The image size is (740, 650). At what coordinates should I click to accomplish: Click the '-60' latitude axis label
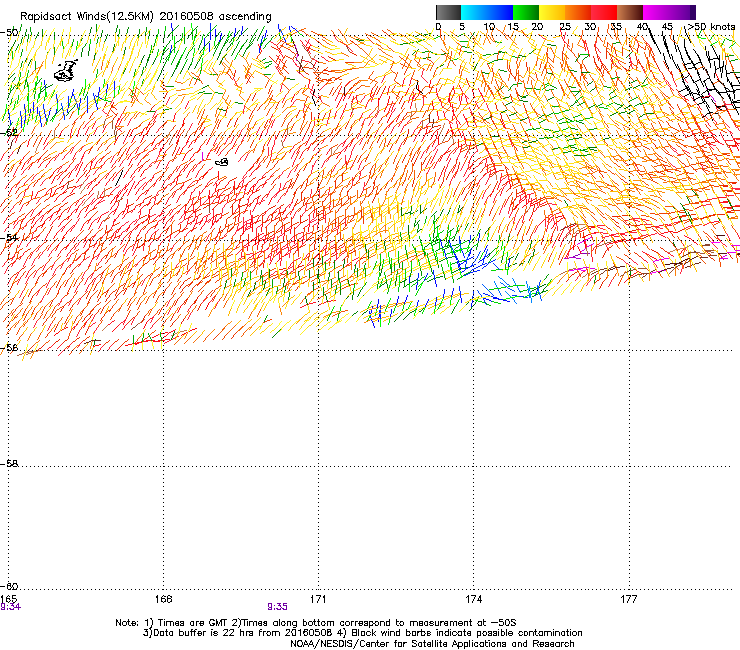click(x=9, y=586)
